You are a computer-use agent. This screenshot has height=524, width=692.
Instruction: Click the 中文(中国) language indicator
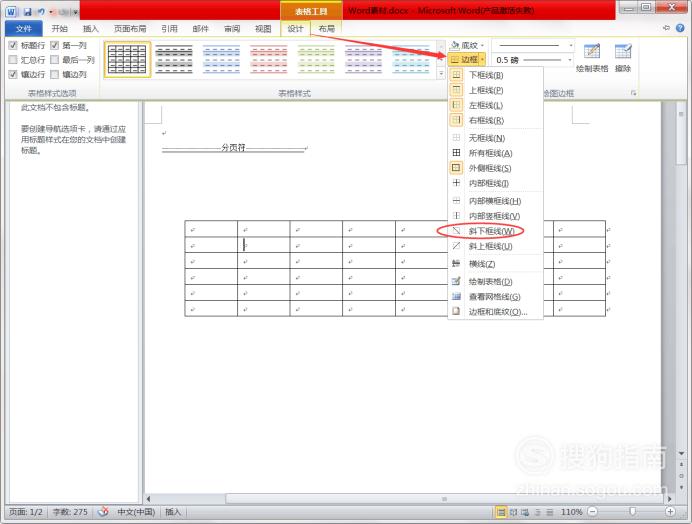point(136,512)
